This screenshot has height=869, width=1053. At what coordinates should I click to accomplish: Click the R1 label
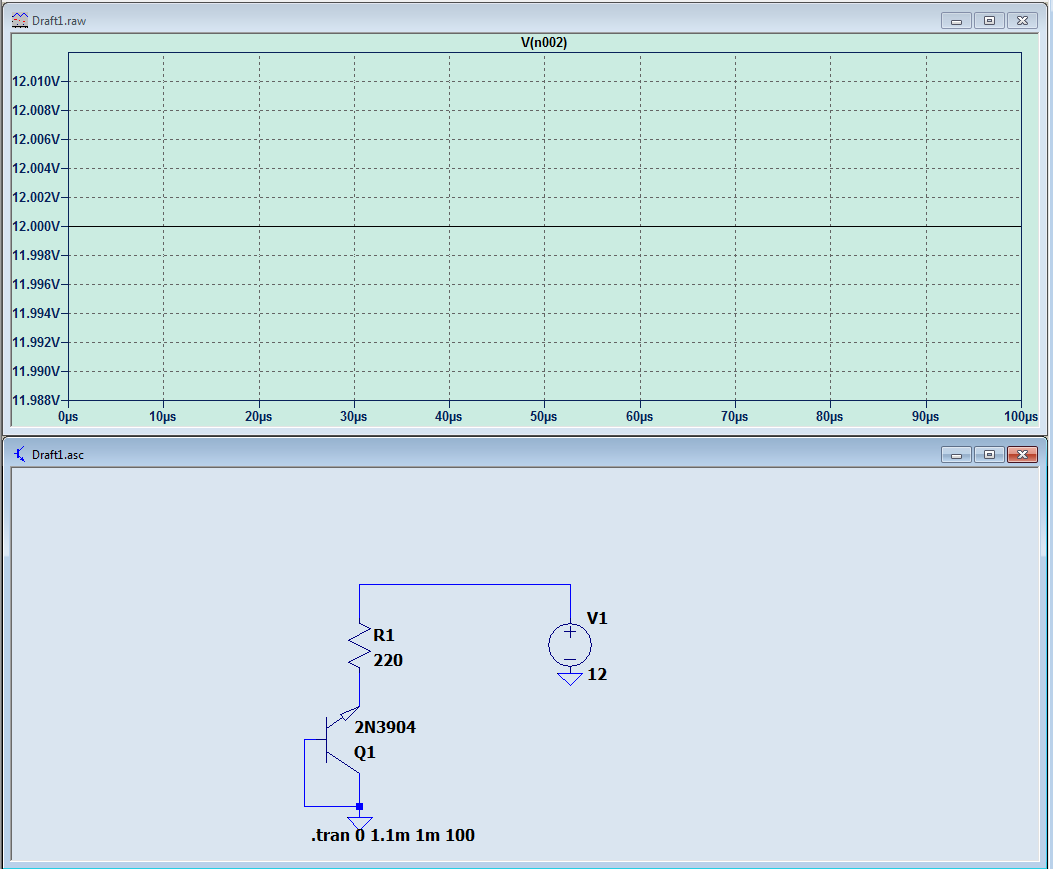coord(383,635)
